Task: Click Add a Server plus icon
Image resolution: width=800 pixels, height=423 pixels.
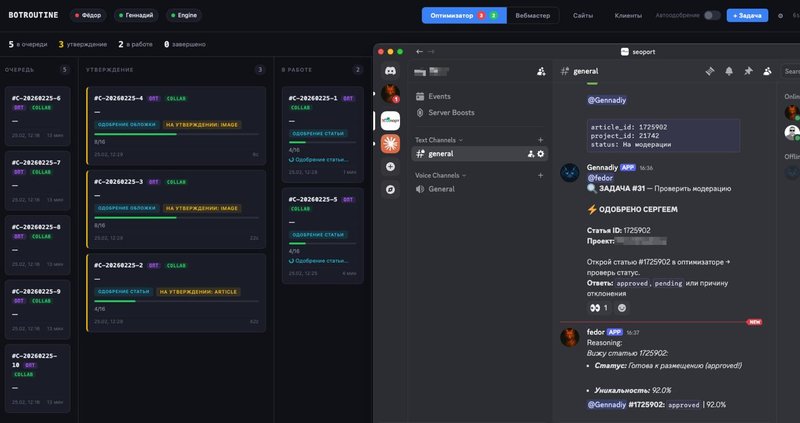Action: pyautogui.click(x=390, y=166)
